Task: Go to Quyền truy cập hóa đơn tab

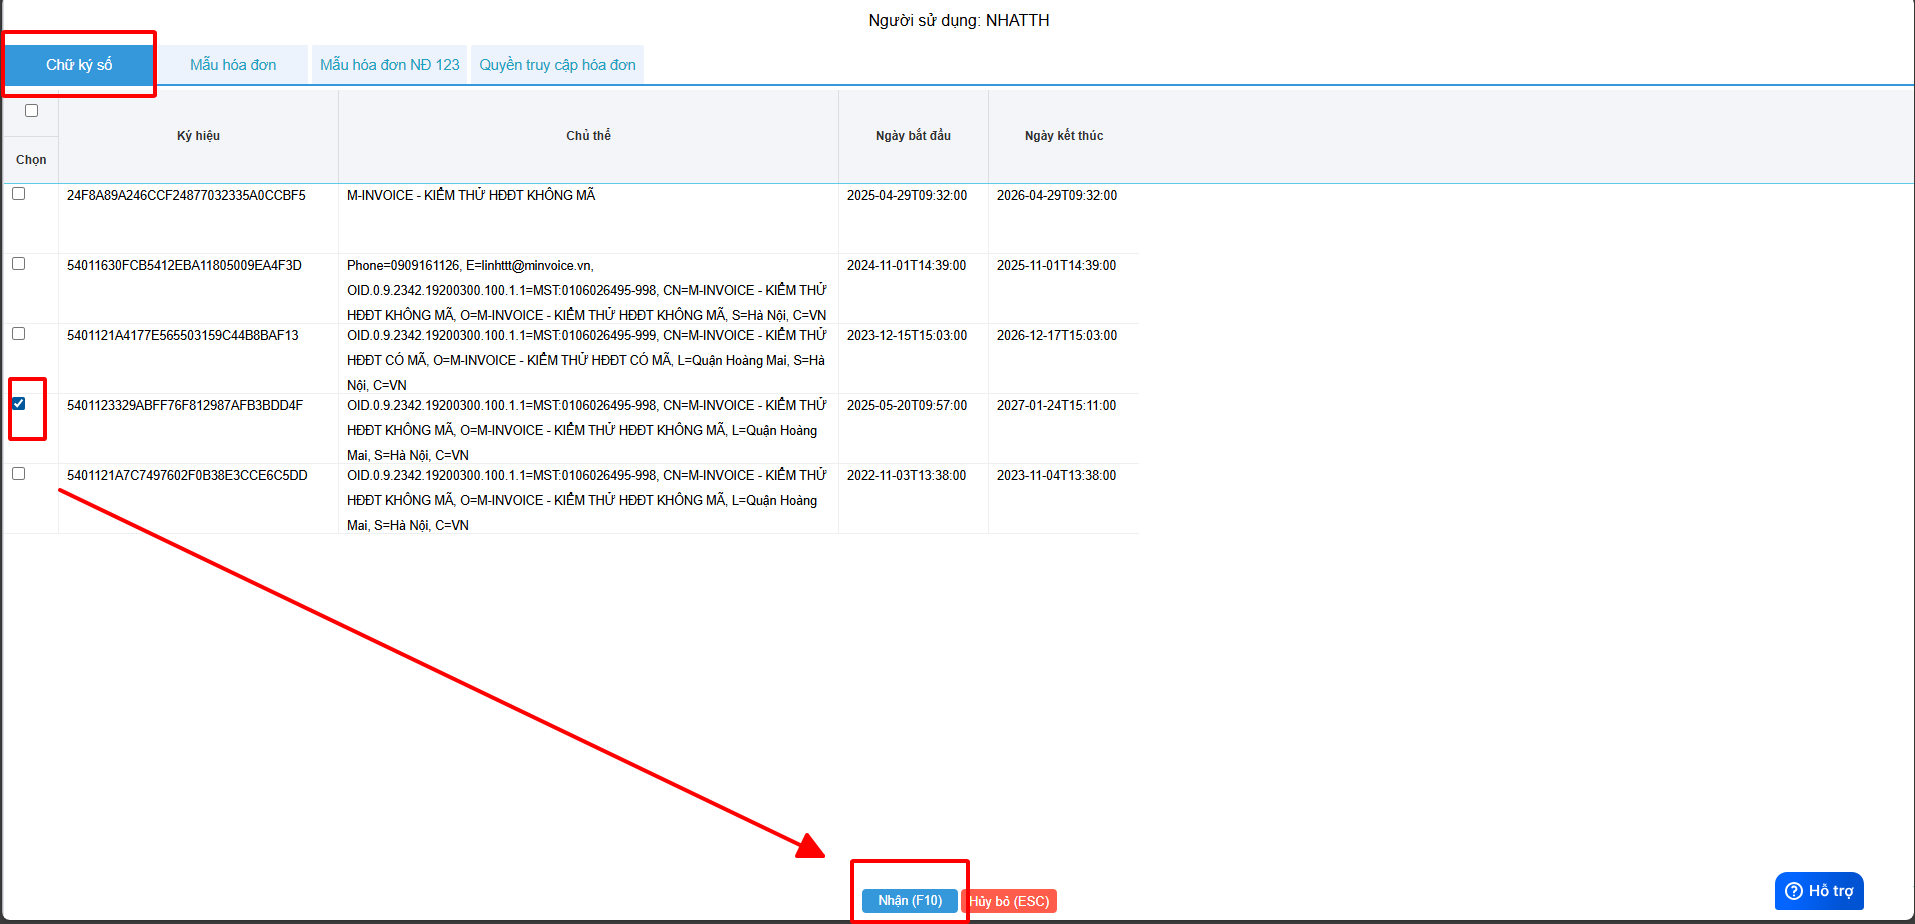Action: pos(557,65)
